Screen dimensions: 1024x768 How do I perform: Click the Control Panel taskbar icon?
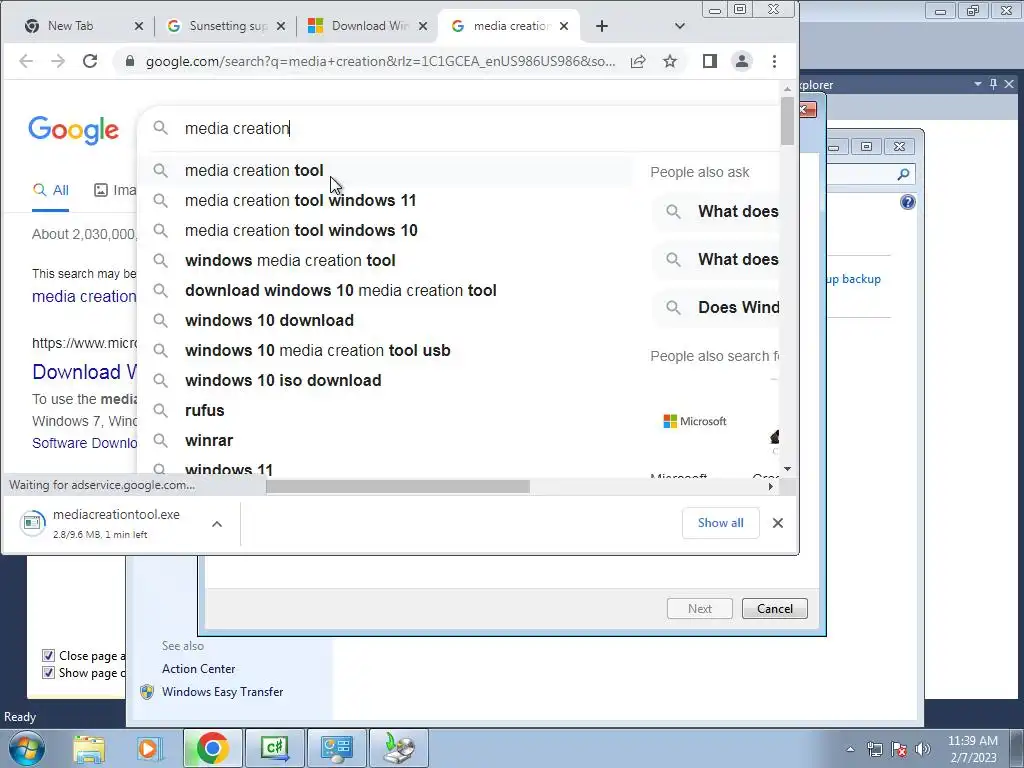336,748
